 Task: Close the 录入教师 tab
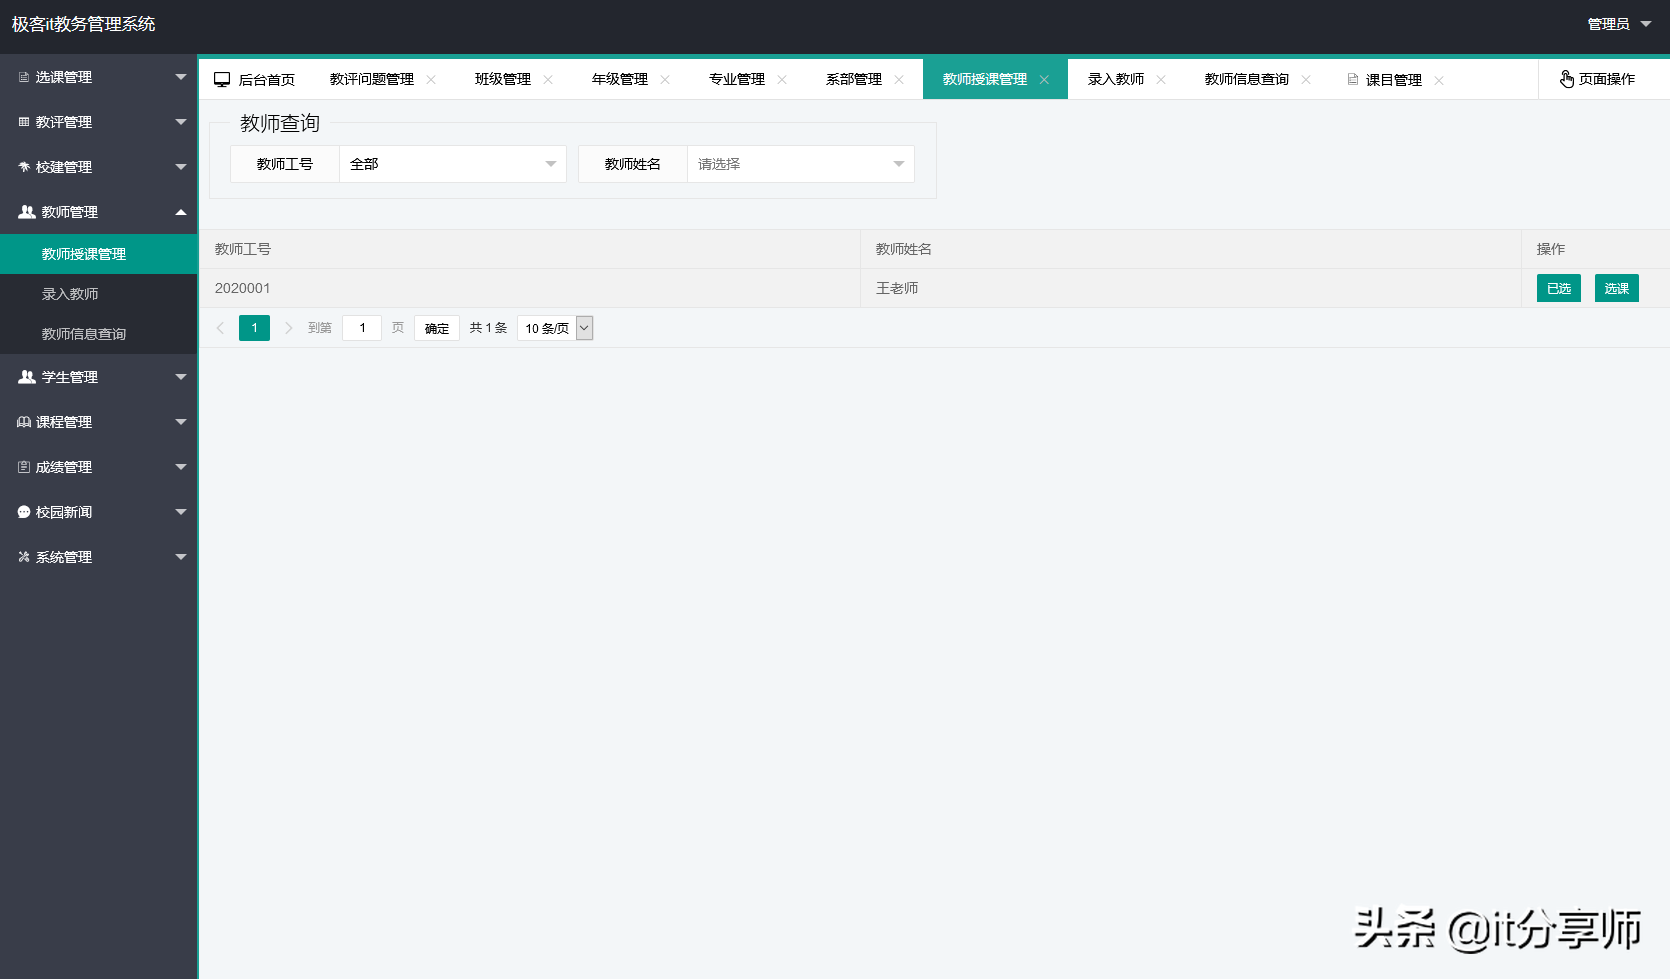click(1161, 79)
